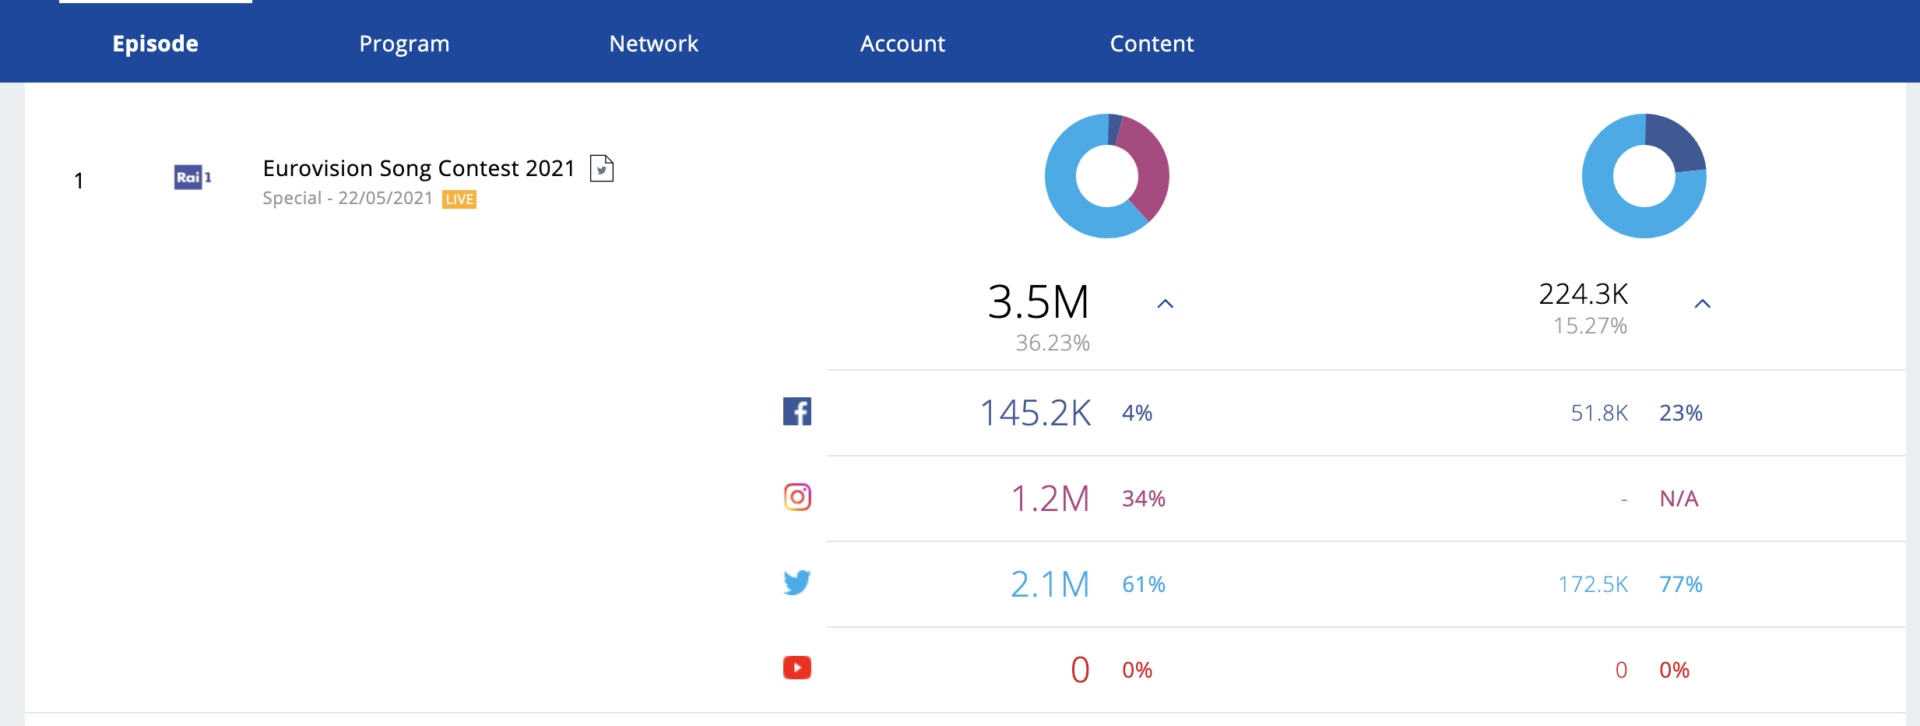Click Twitter value 172.5K

point(1593,584)
